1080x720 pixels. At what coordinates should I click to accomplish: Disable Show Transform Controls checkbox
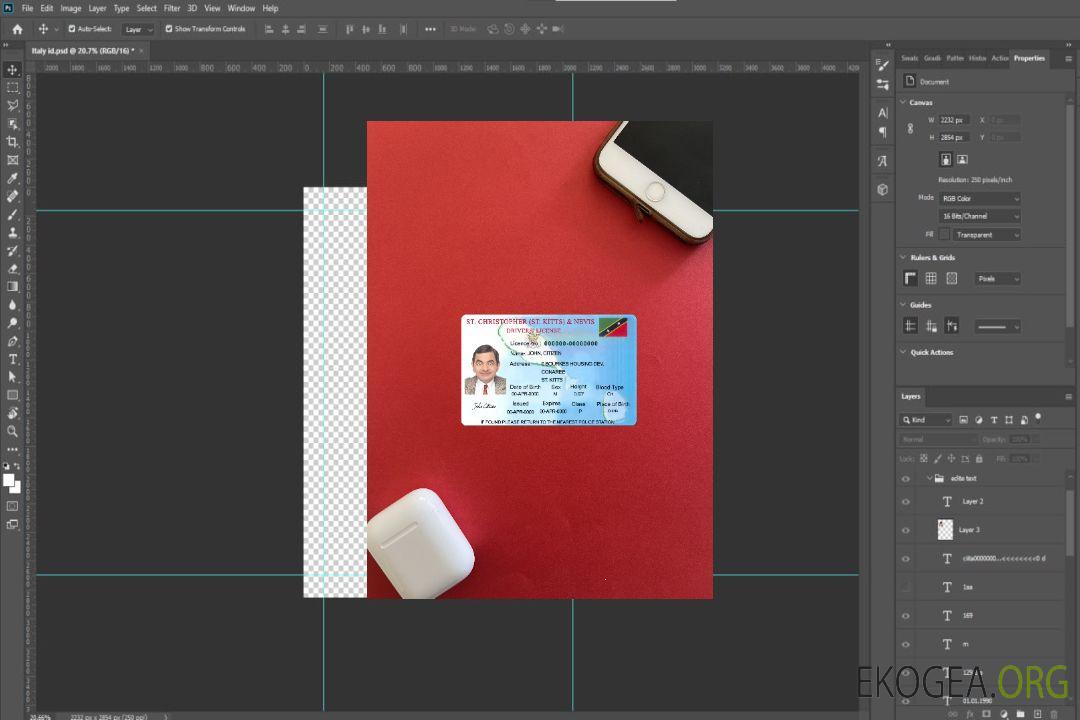click(x=168, y=29)
